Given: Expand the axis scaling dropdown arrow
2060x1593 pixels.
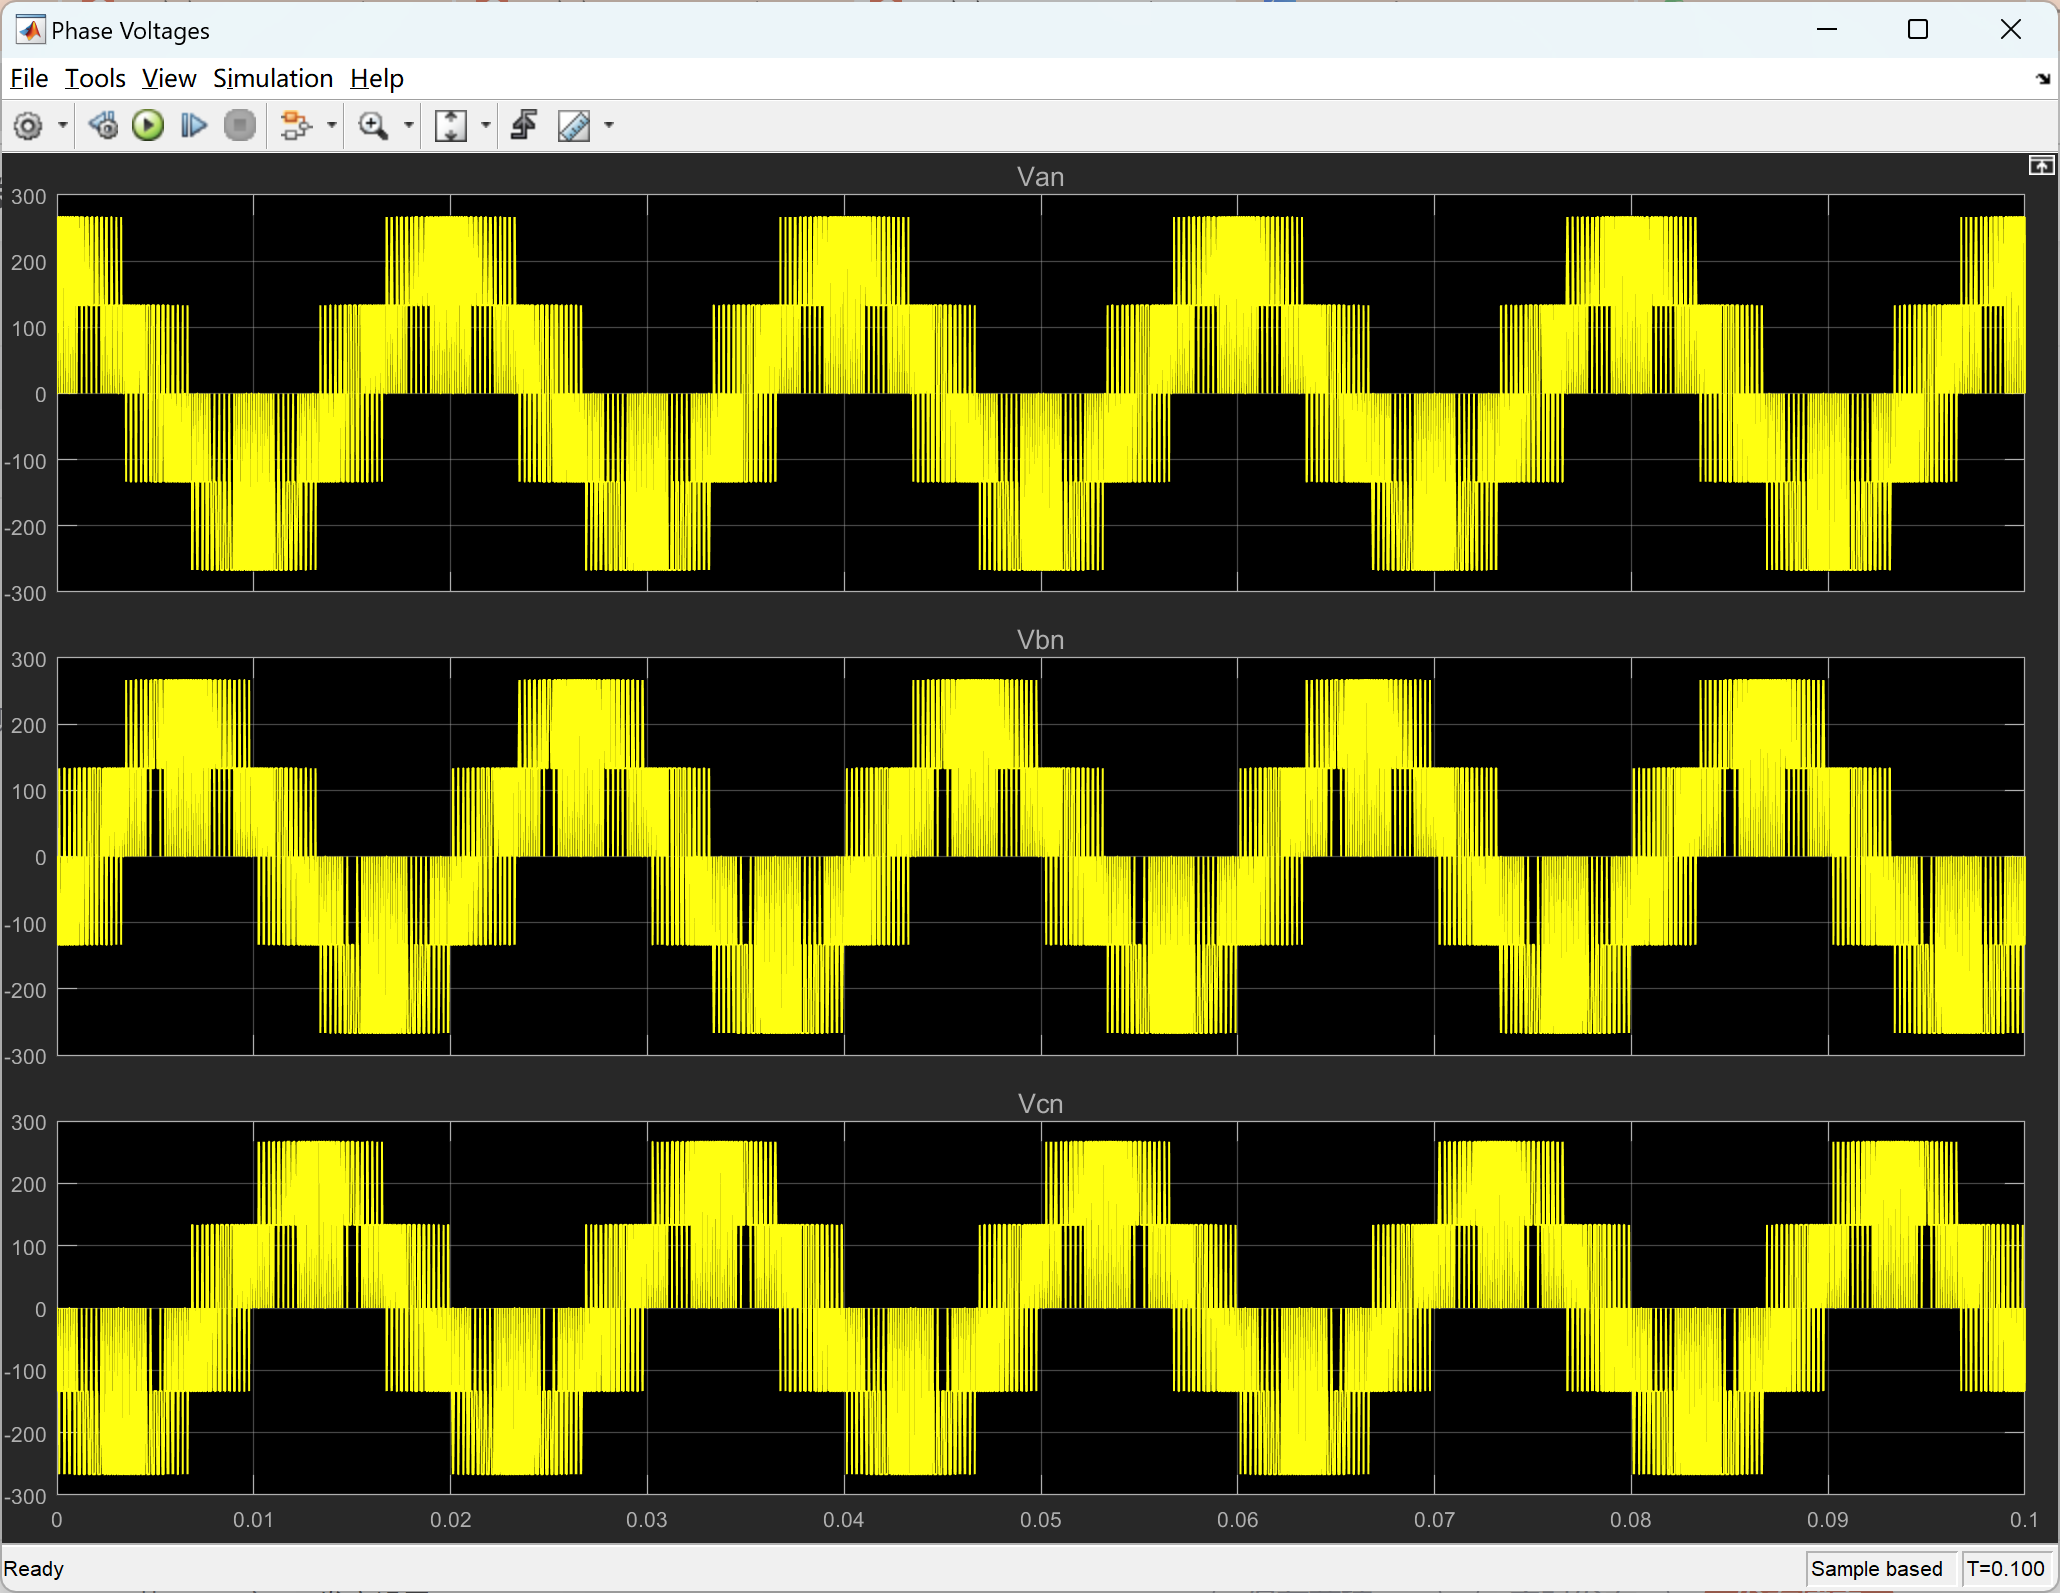Looking at the screenshot, I should point(486,126).
